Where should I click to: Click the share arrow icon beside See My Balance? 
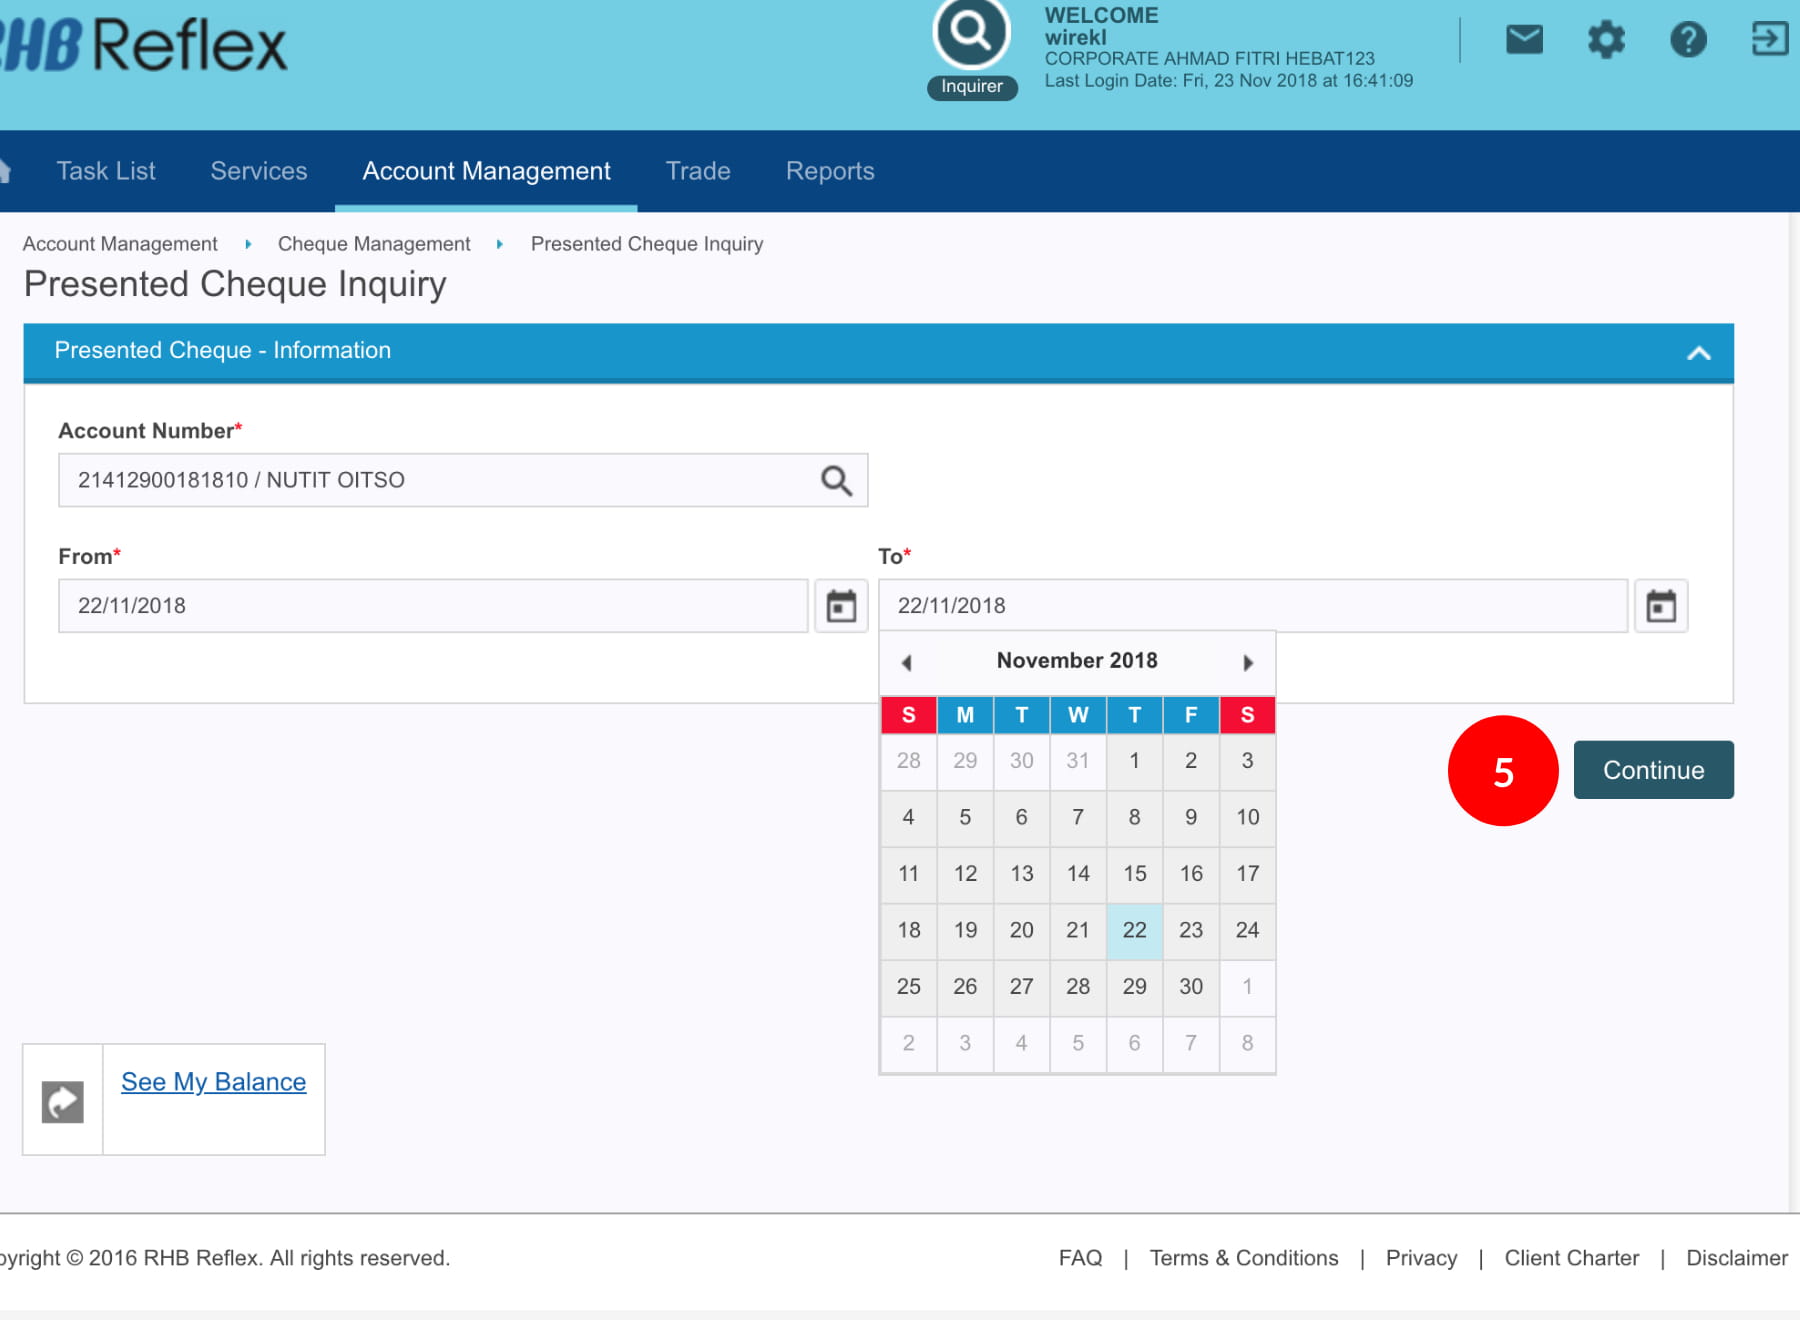point(63,1102)
